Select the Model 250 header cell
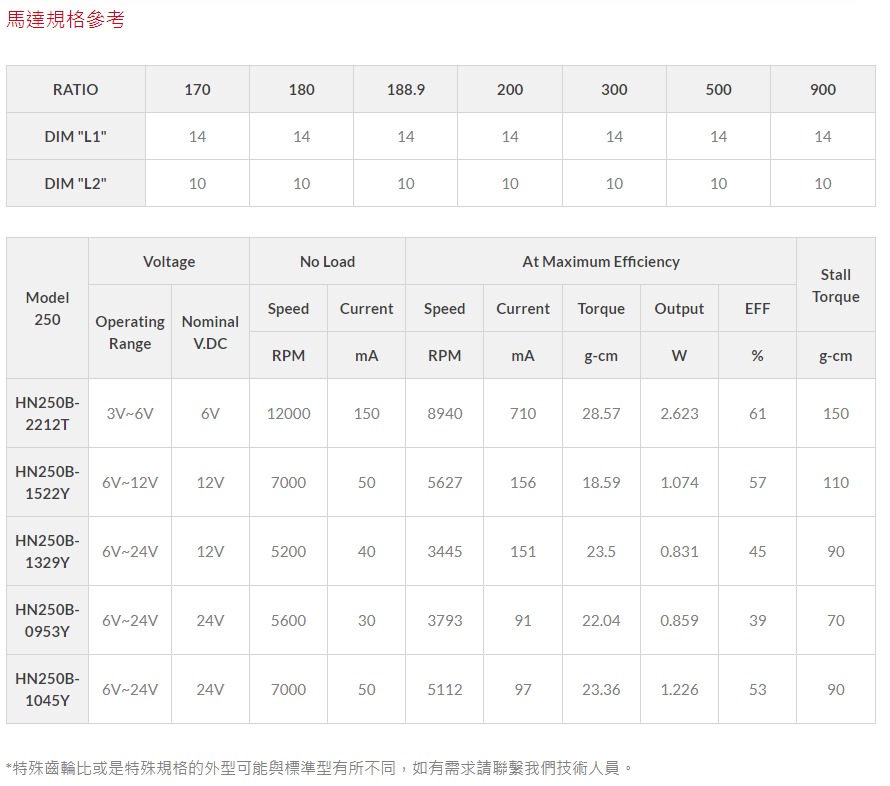 (x=48, y=309)
